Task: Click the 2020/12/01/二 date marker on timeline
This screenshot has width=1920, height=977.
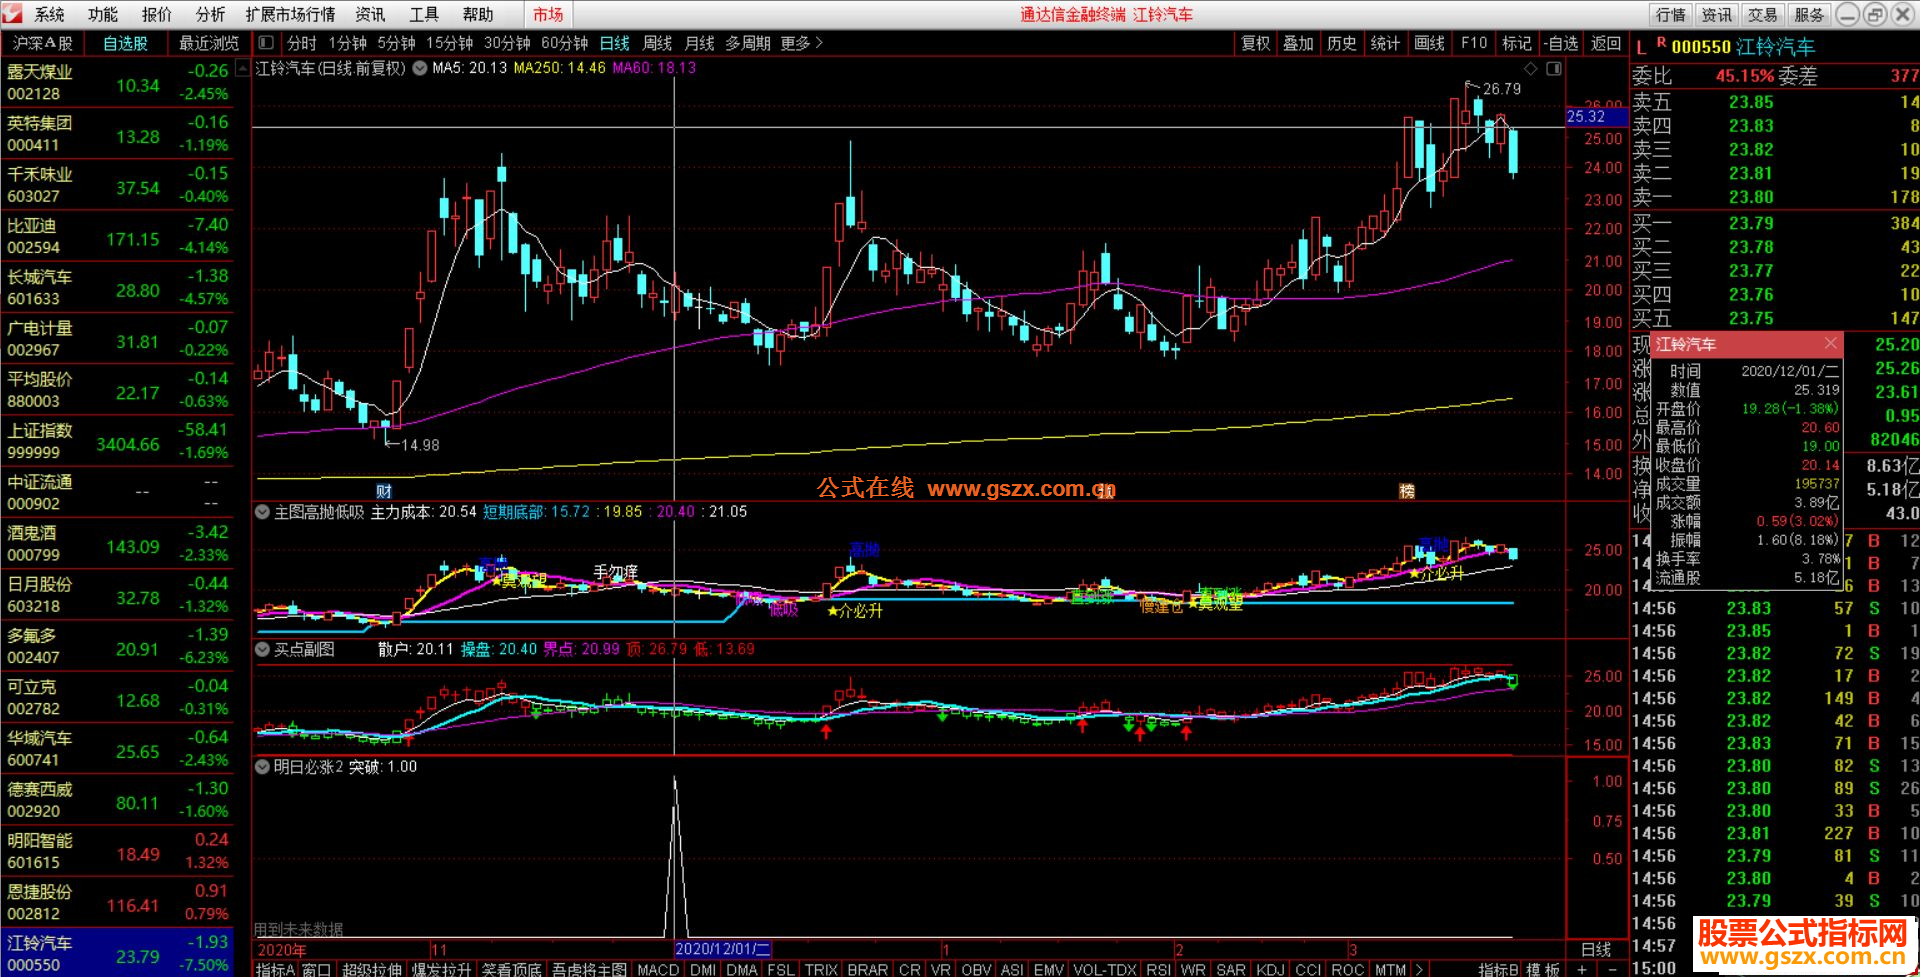Action: (x=723, y=949)
